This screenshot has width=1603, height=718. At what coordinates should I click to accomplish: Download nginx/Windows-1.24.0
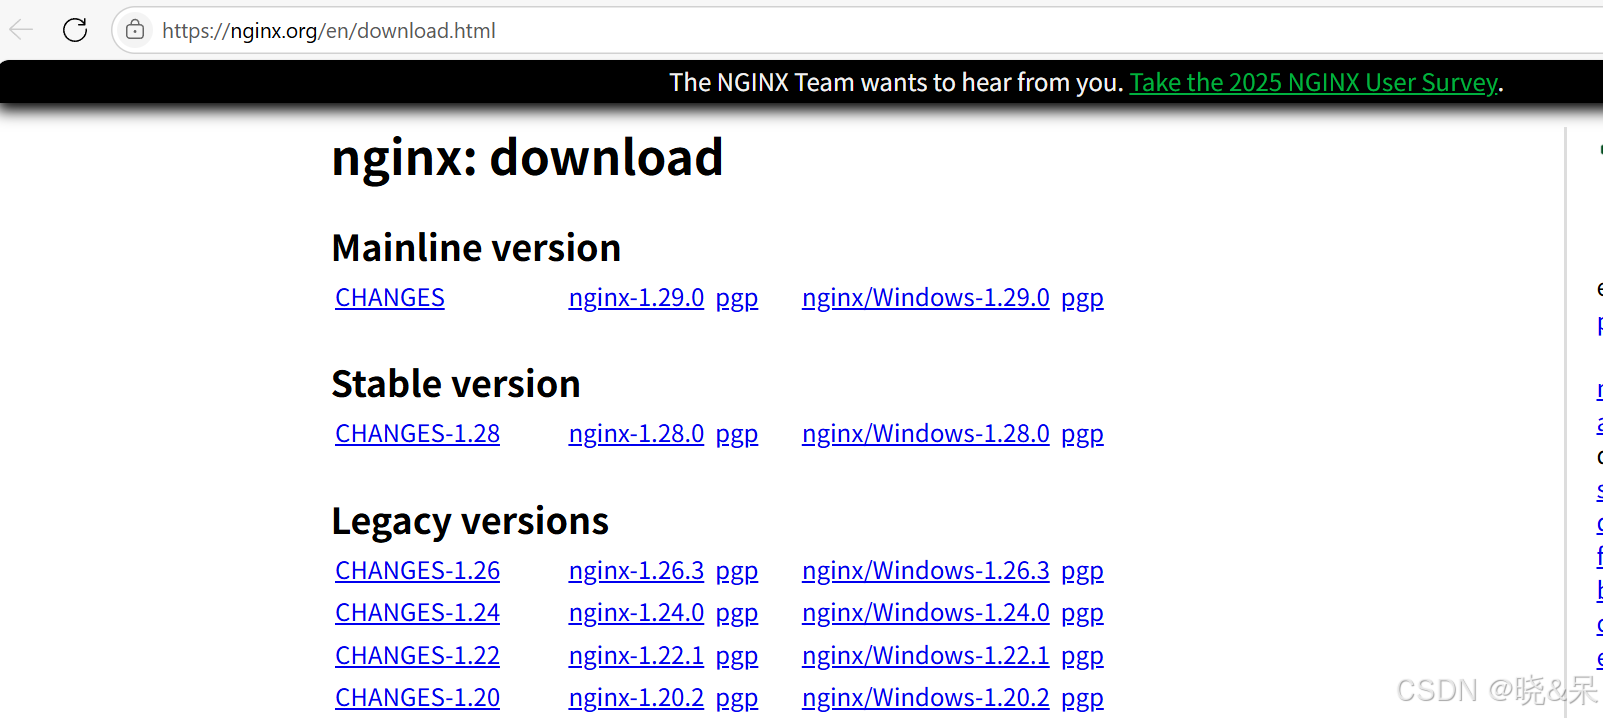tap(926, 613)
